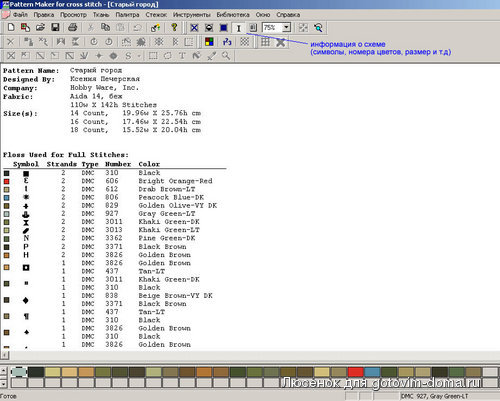Expand the 75% zoom dropdown

click(x=287, y=28)
